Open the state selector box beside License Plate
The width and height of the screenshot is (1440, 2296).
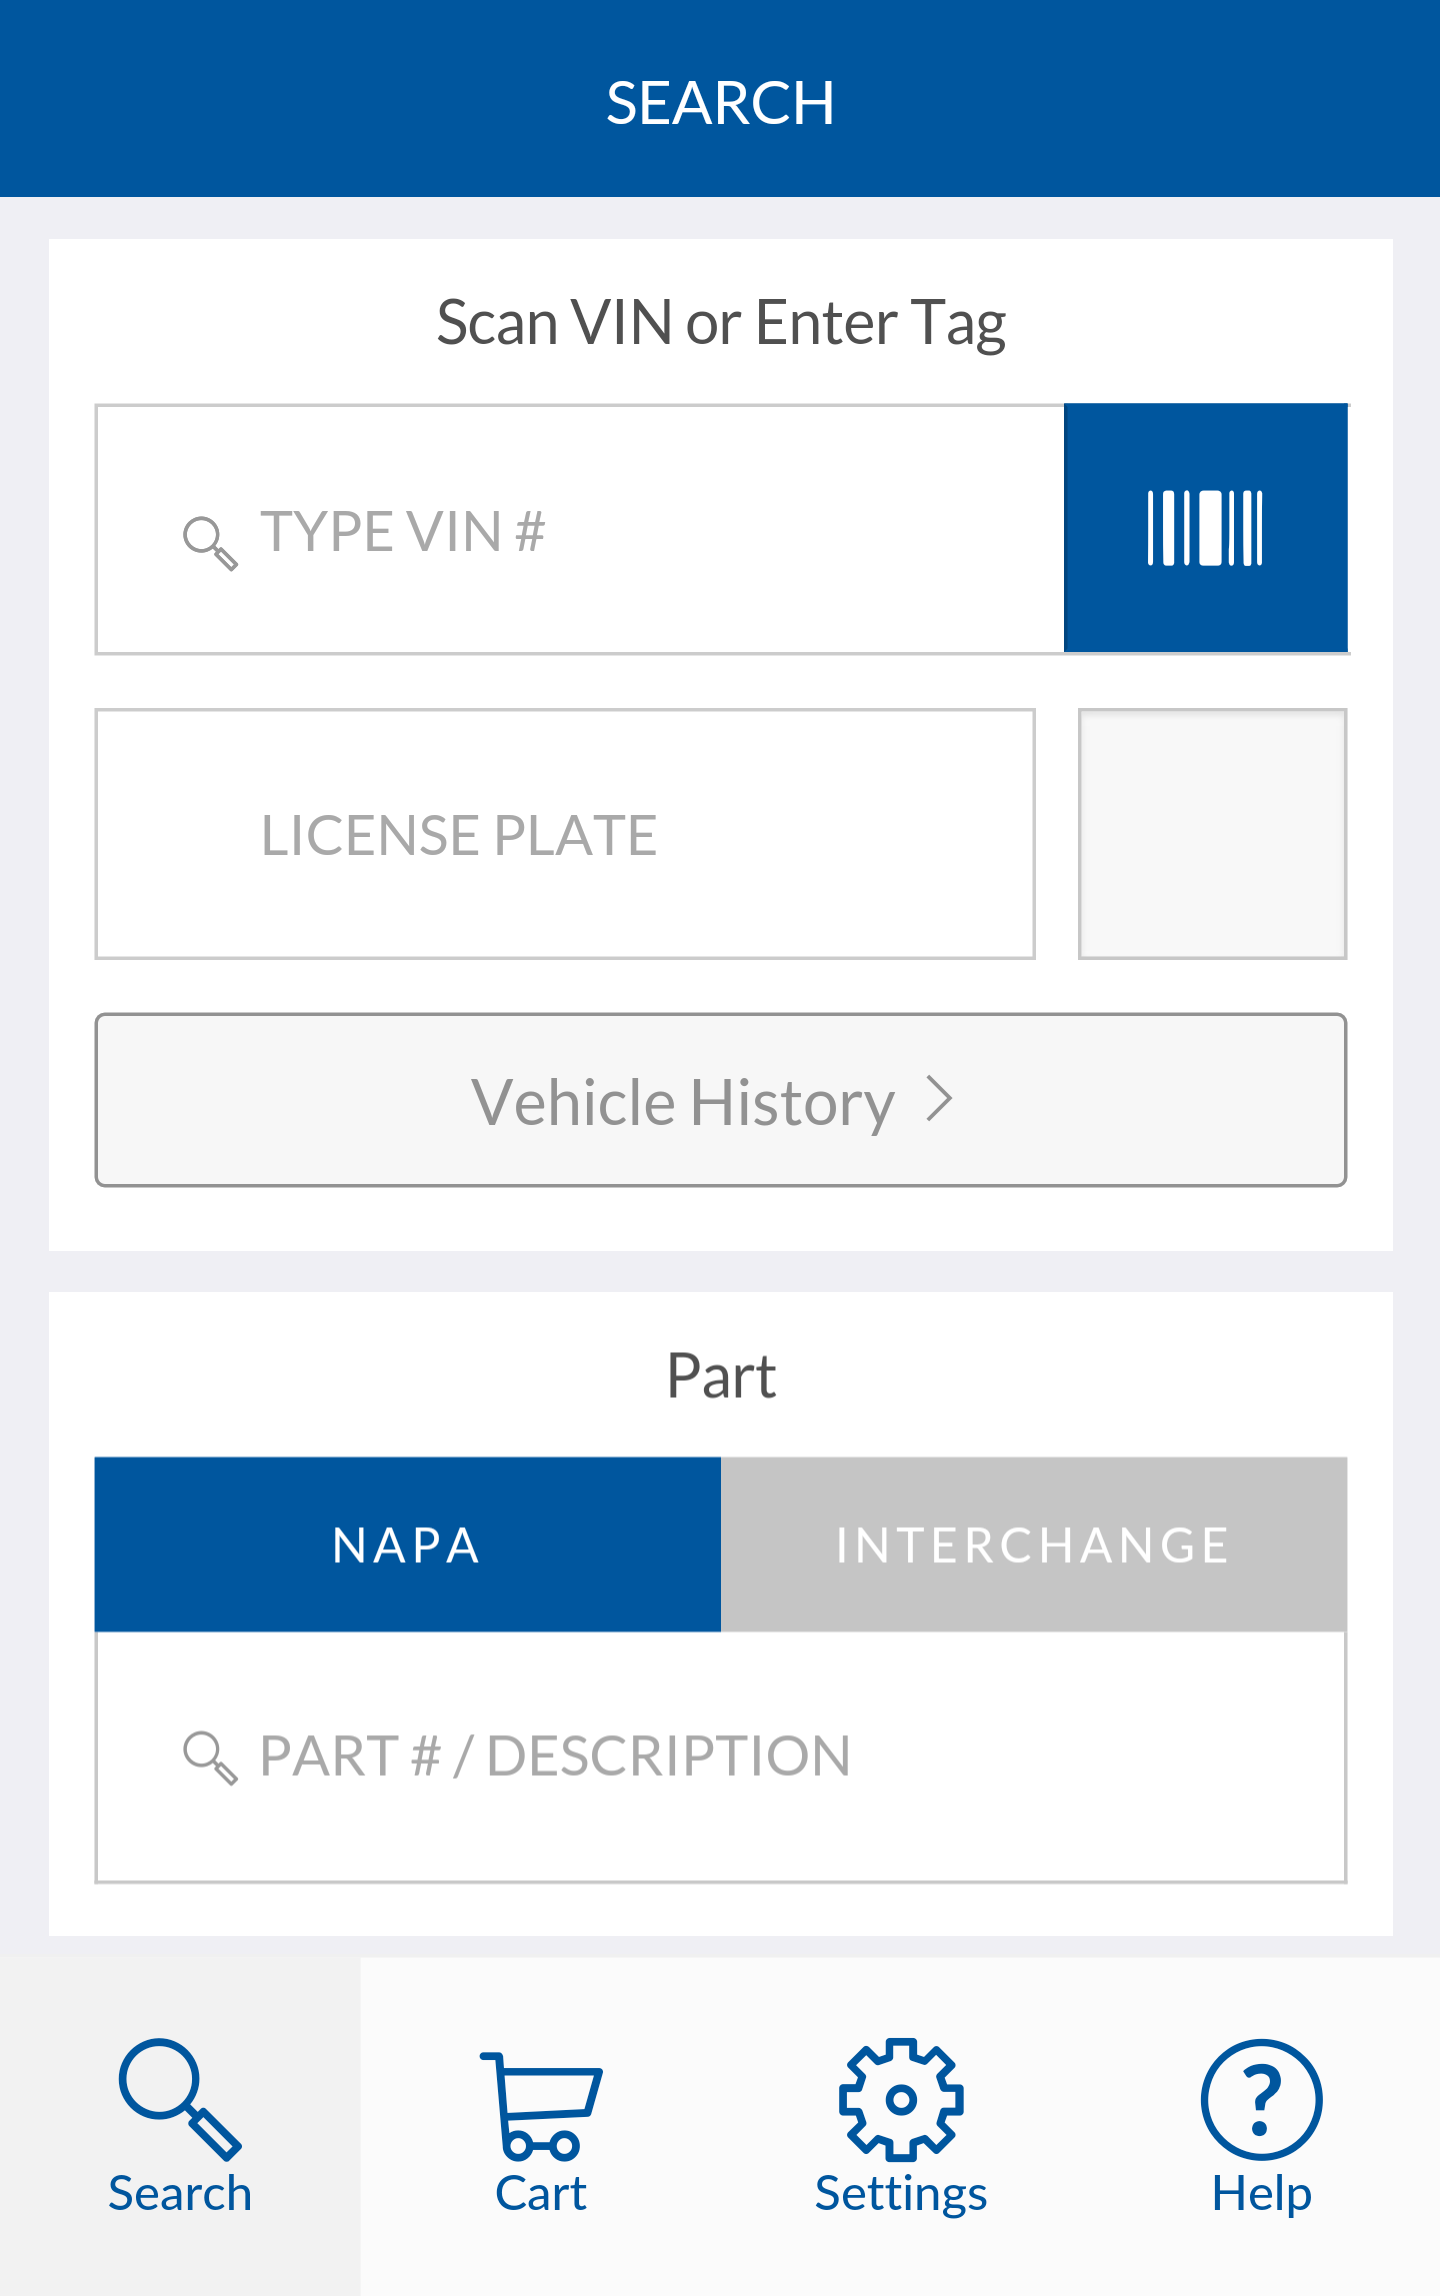point(1212,834)
